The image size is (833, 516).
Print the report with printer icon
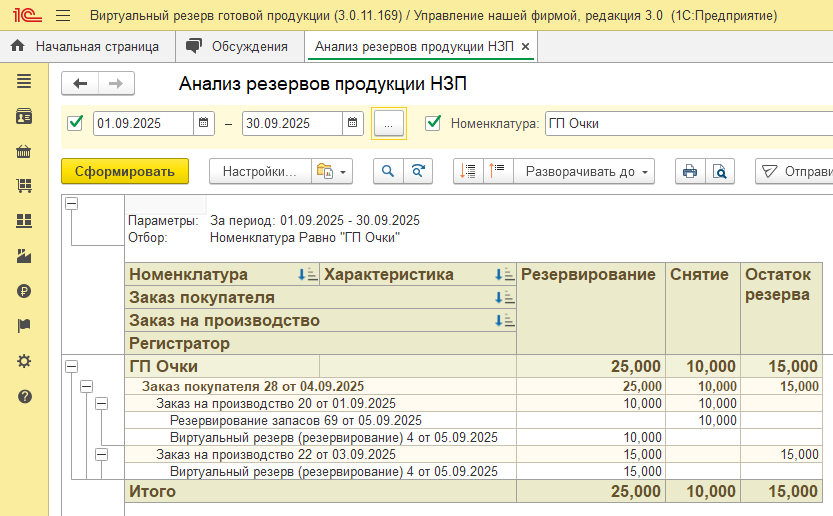[690, 171]
